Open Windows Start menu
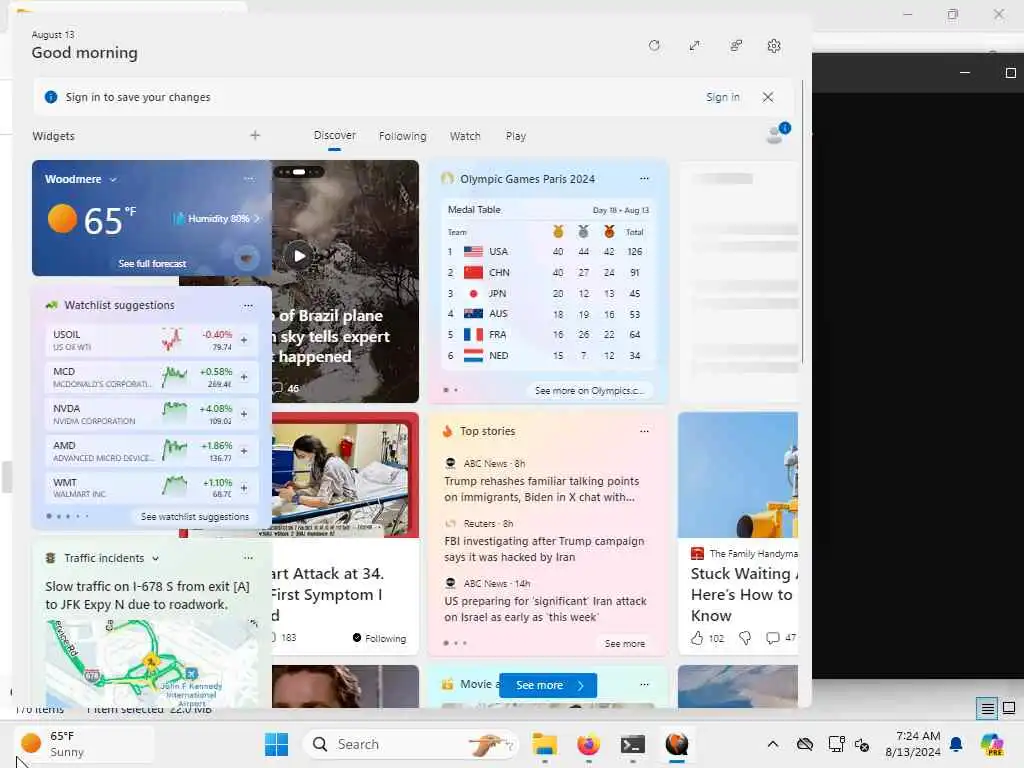Screen dimensions: 1024x768 [276, 744]
